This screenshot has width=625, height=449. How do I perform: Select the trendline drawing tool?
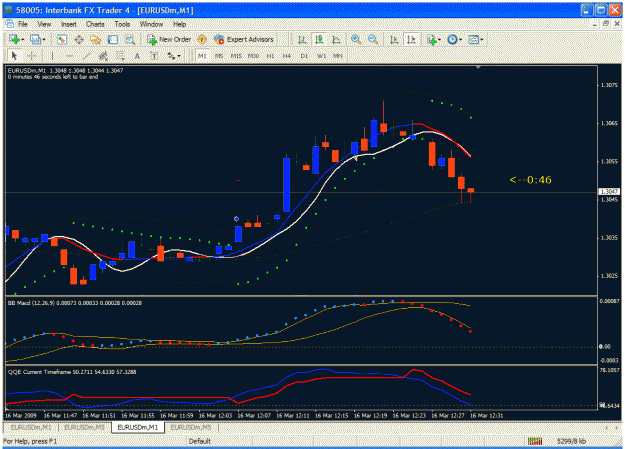click(x=86, y=56)
